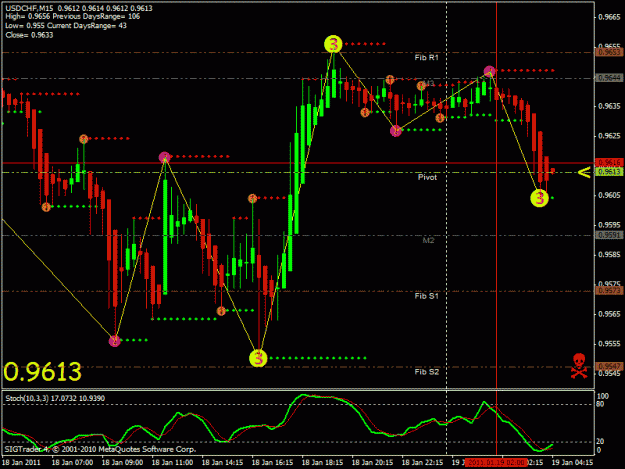Viewport: 625px width, 469px height.
Task: Click the orange marker beside the M3 label
Action: 421,86
